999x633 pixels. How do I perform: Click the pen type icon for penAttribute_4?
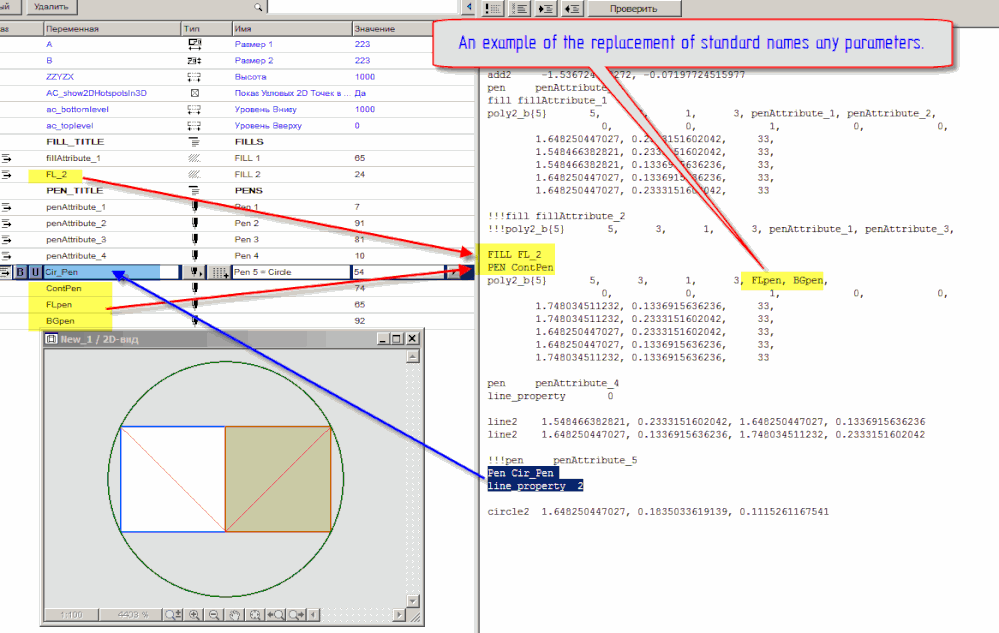(195, 255)
